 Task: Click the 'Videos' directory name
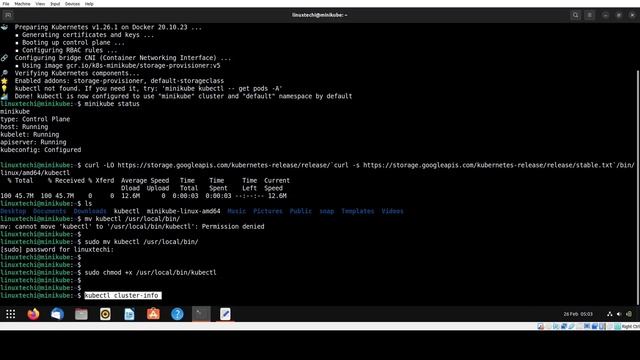pyautogui.click(x=392, y=211)
